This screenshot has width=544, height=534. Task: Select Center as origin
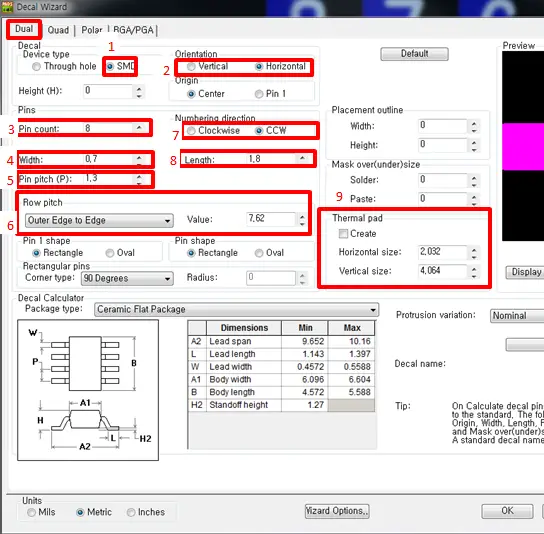[206, 94]
